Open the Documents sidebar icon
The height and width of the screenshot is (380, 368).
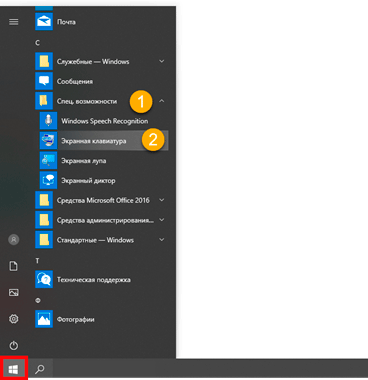click(x=14, y=266)
